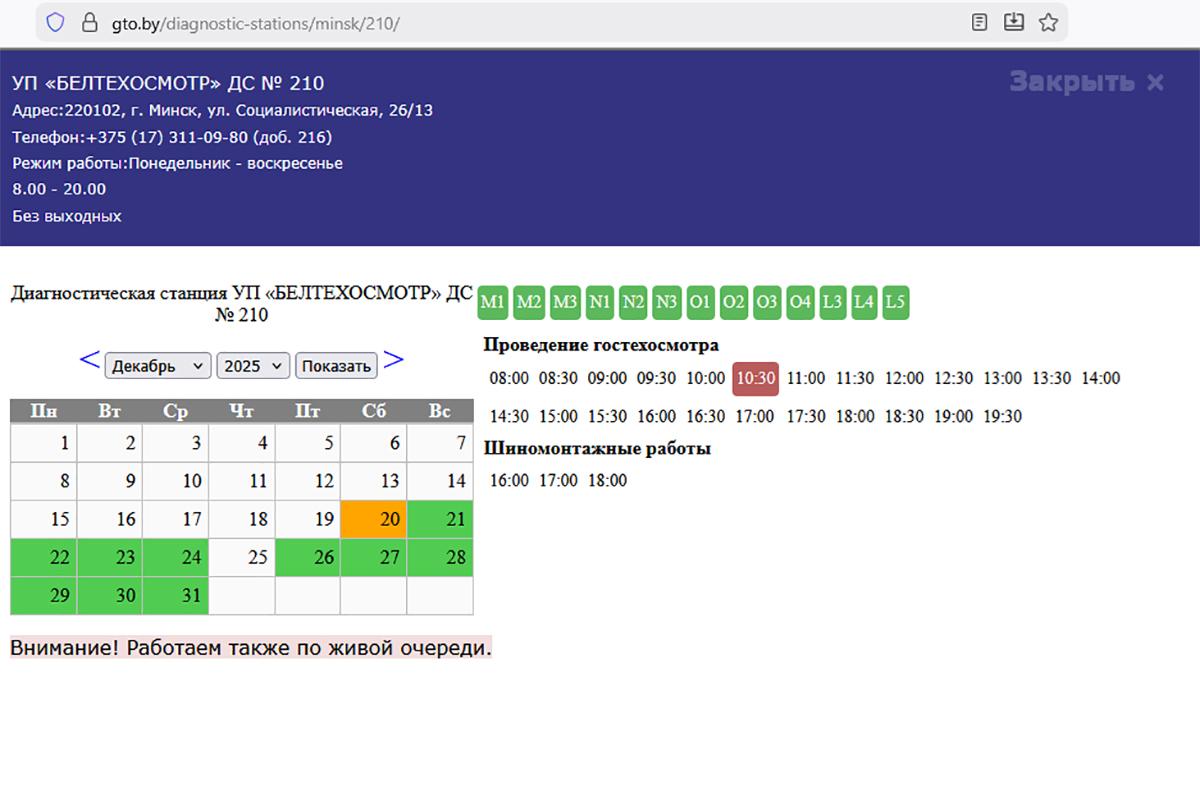Click the save page download icon
The height and width of the screenshot is (800, 1200).
click(1014, 22)
